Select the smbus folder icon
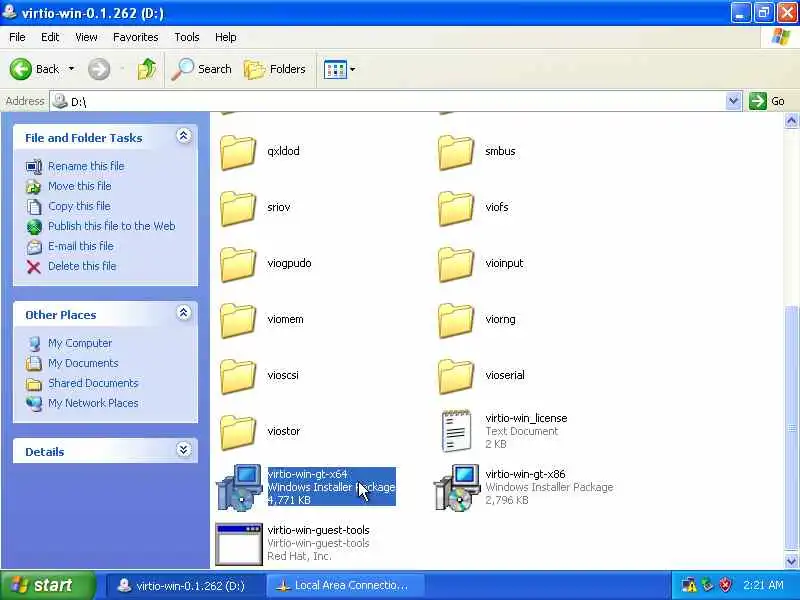Viewport: 800px width, 600px height. point(456,152)
